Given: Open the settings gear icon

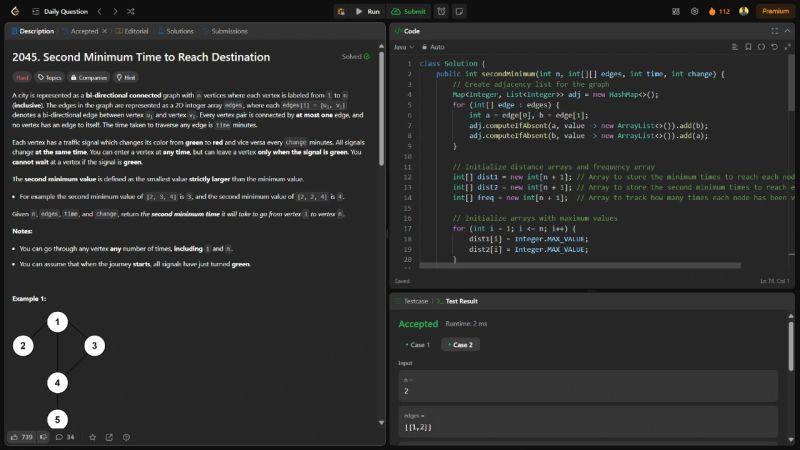Looking at the screenshot, I should tap(694, 11).
